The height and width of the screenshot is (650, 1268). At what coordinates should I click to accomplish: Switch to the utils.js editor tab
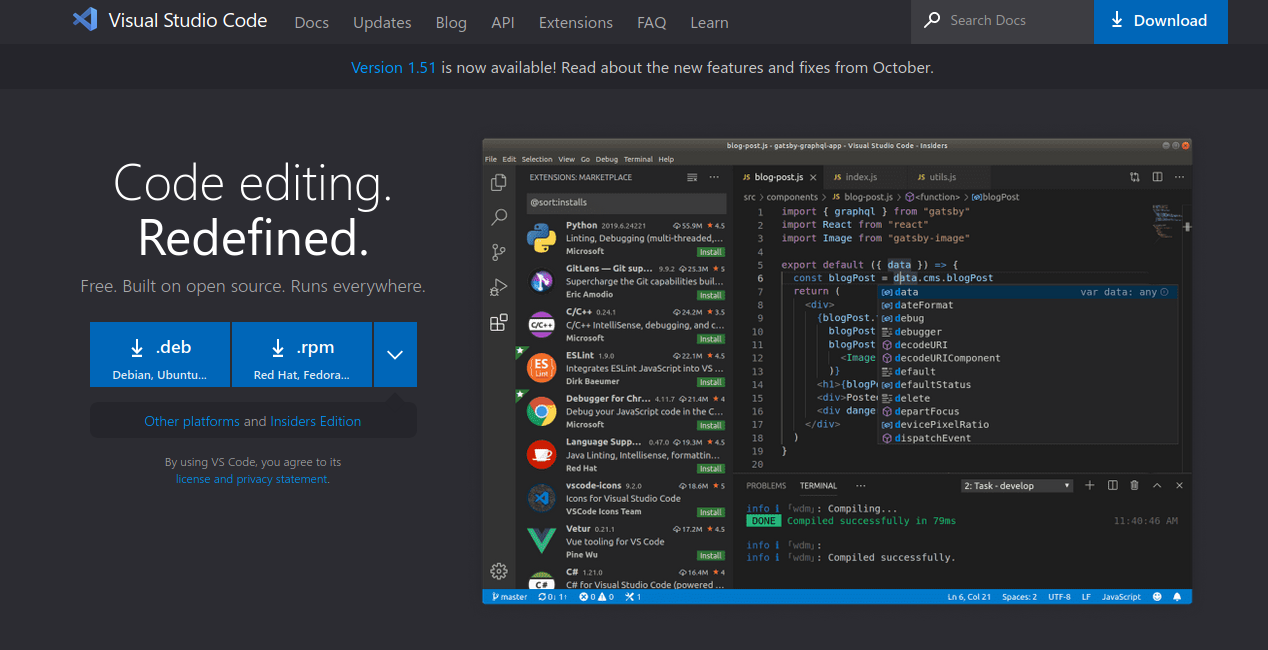click(x=943, y=177)
